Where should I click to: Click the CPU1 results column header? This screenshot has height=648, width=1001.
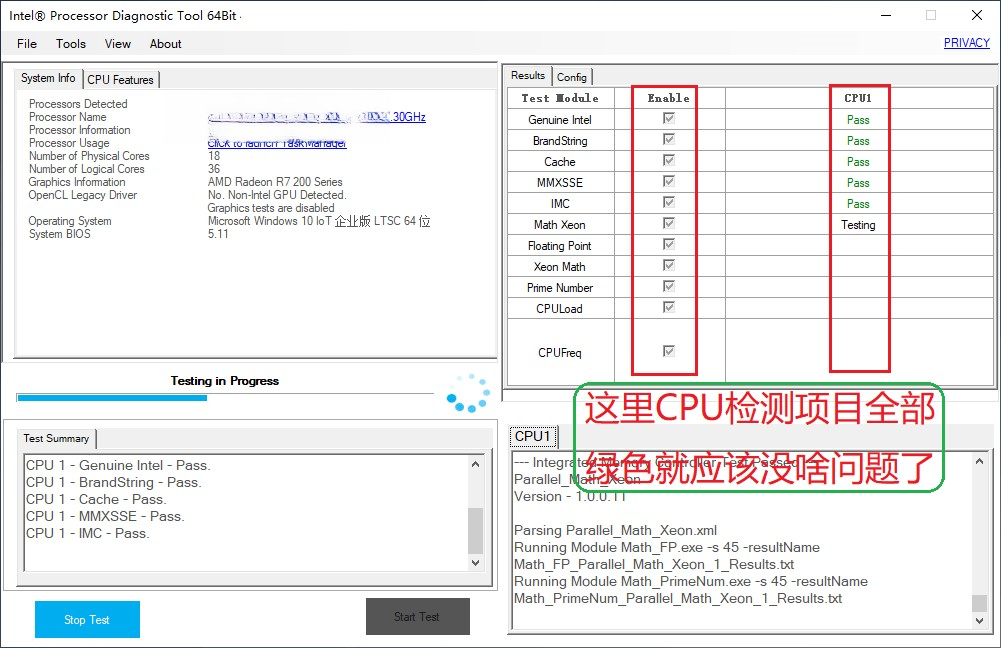point(858,98)
